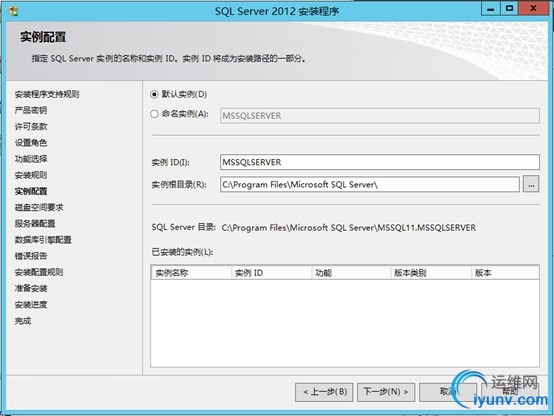Screen dimensions: 554x416
Task: Click the 实例 ID(I) input field
Action: point(380,162)
